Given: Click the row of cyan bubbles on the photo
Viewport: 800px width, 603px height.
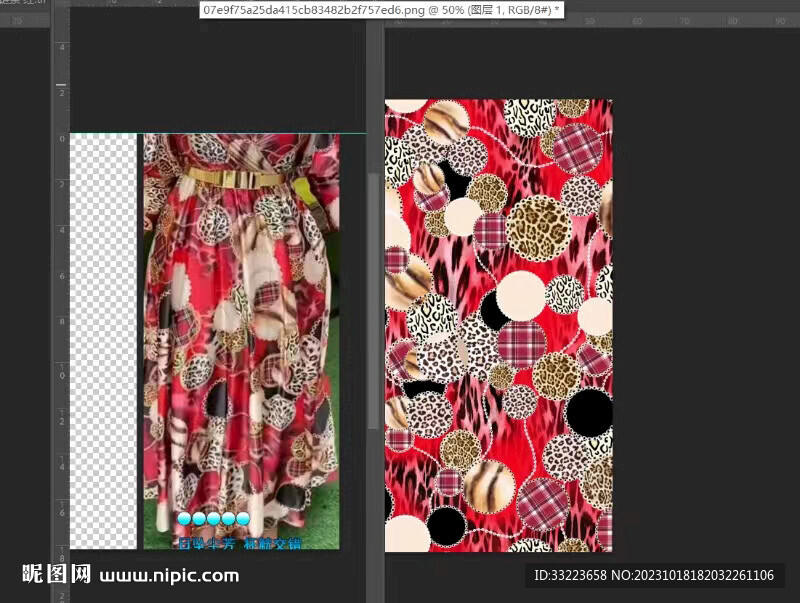Looking at the screenshot, I should point(213,519).
